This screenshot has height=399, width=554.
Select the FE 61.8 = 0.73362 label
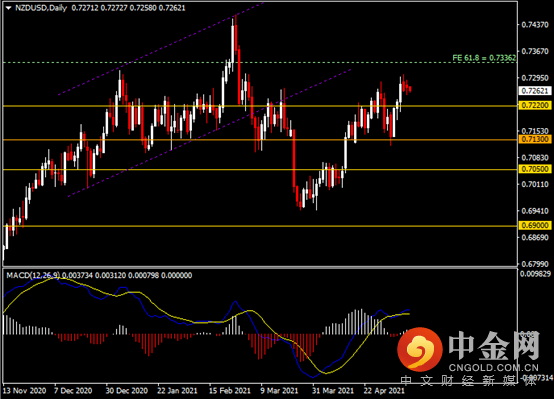484,58
